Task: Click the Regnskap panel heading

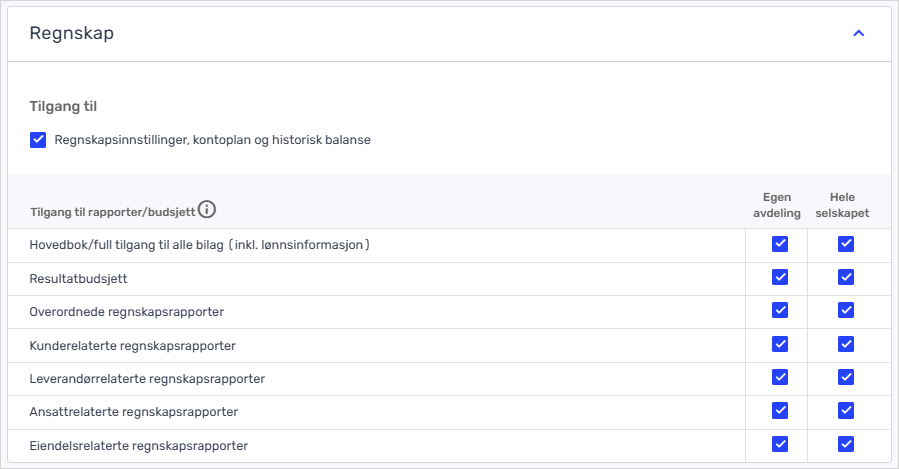Action: 72,34
